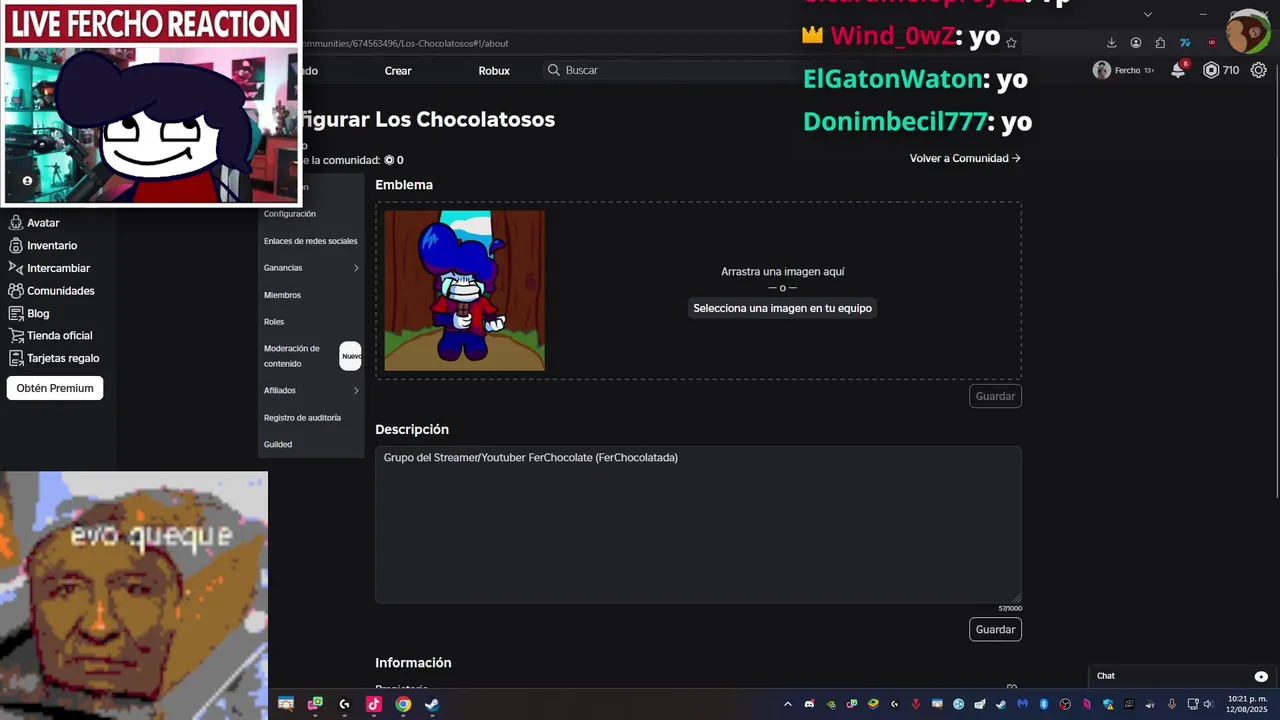Screen dimensions: 1280x720
Task: Open Guilded in the settings menu
Action: coord(278,444)
